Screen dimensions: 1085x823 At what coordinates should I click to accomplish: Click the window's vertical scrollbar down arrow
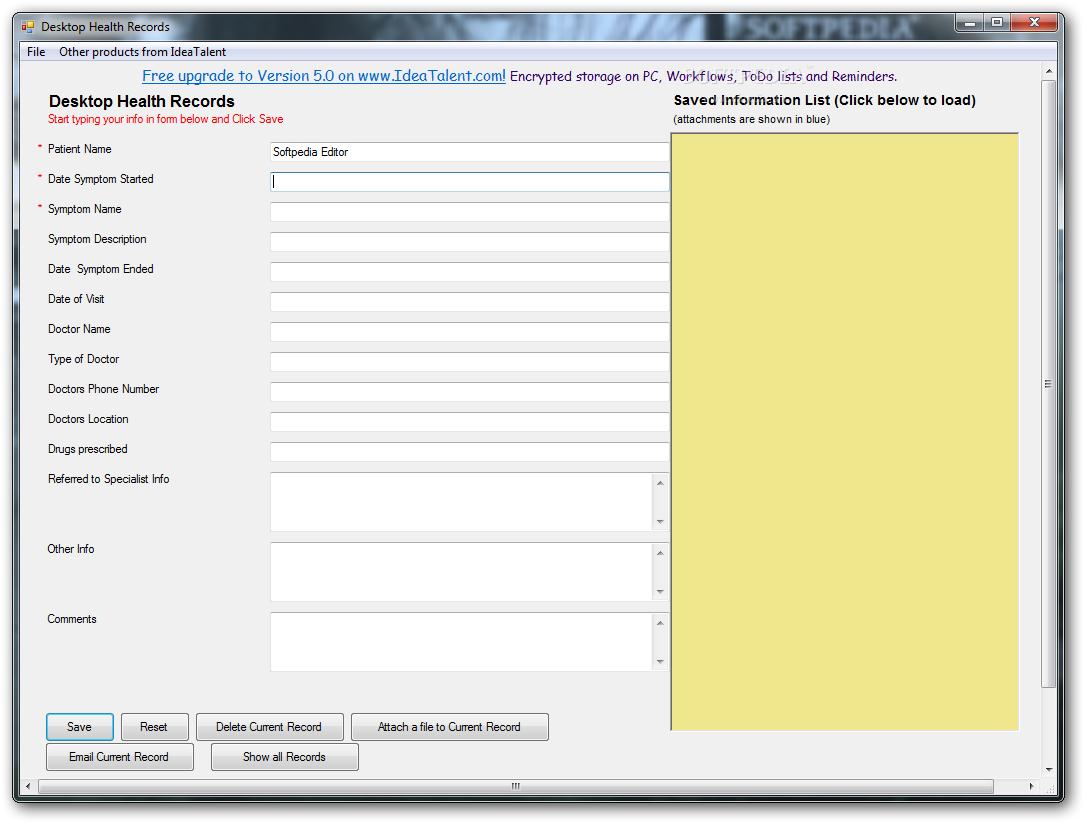[x=1049, y=770]
